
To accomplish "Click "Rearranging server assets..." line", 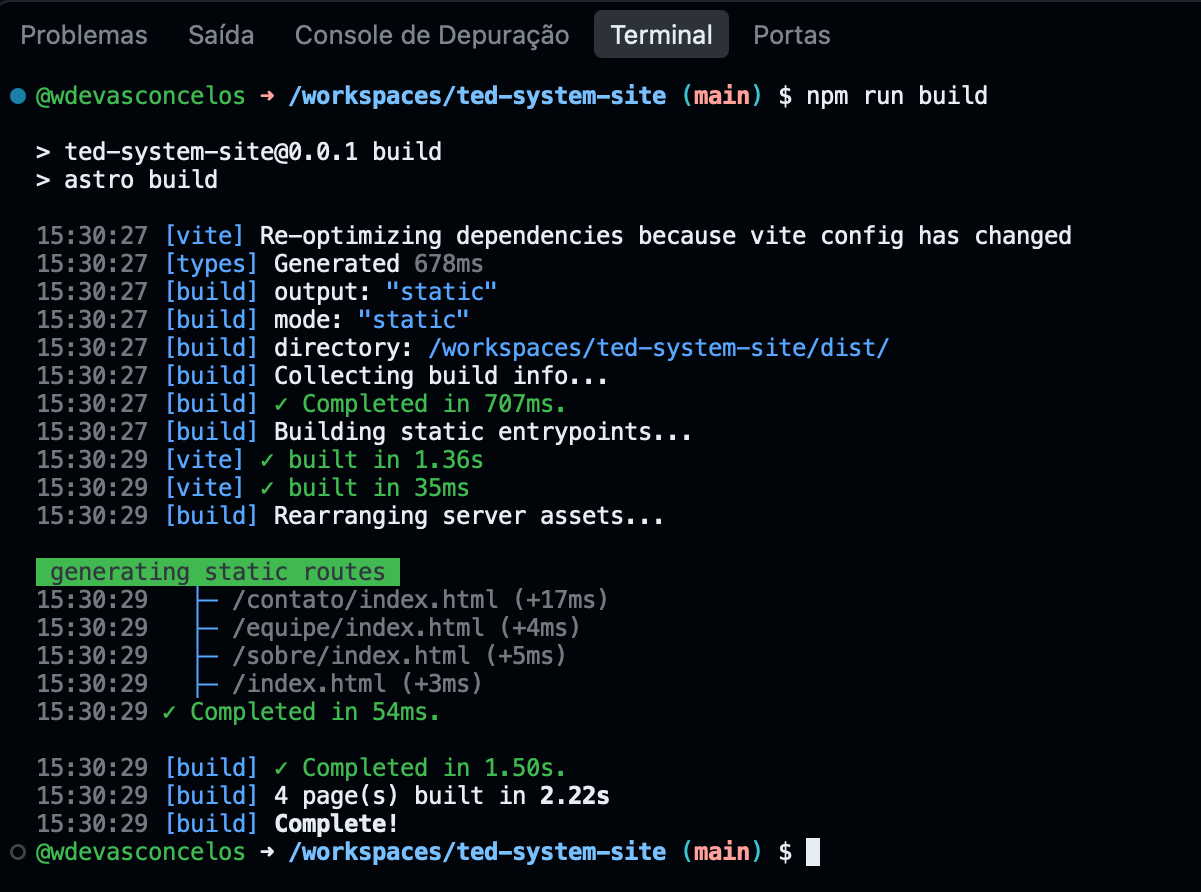I will [469, 516].
